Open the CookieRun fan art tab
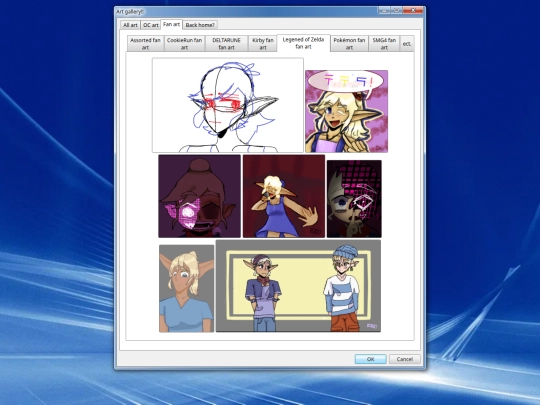This screenshot has height=405, width=540. pyautogui.click(x=184, y=44)
